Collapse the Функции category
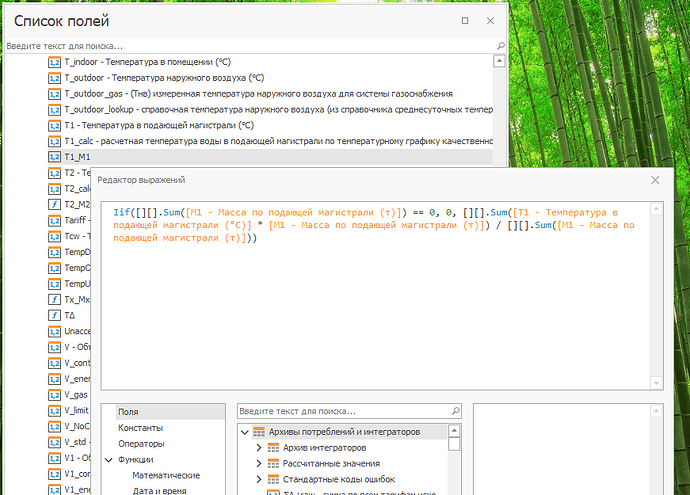The width and height of the screenshot is (690, 495). (109, 460)
